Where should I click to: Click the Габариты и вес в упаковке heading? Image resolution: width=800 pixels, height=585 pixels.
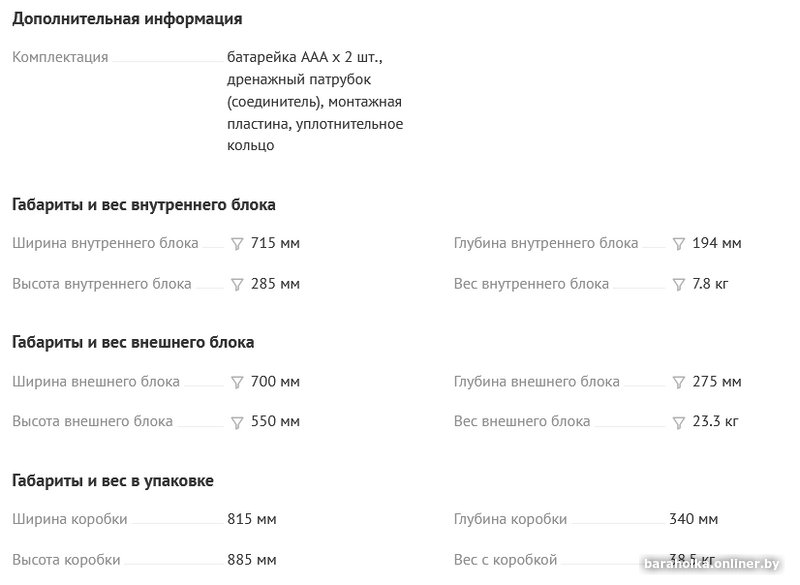113,480
